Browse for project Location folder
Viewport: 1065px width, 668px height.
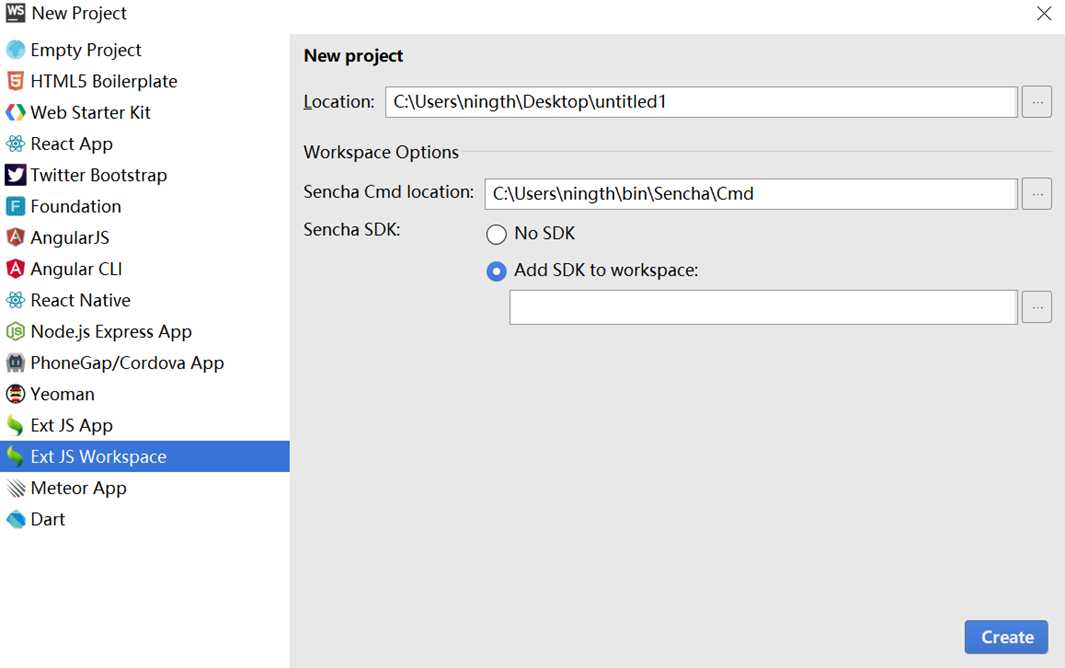coord(1036,102)
